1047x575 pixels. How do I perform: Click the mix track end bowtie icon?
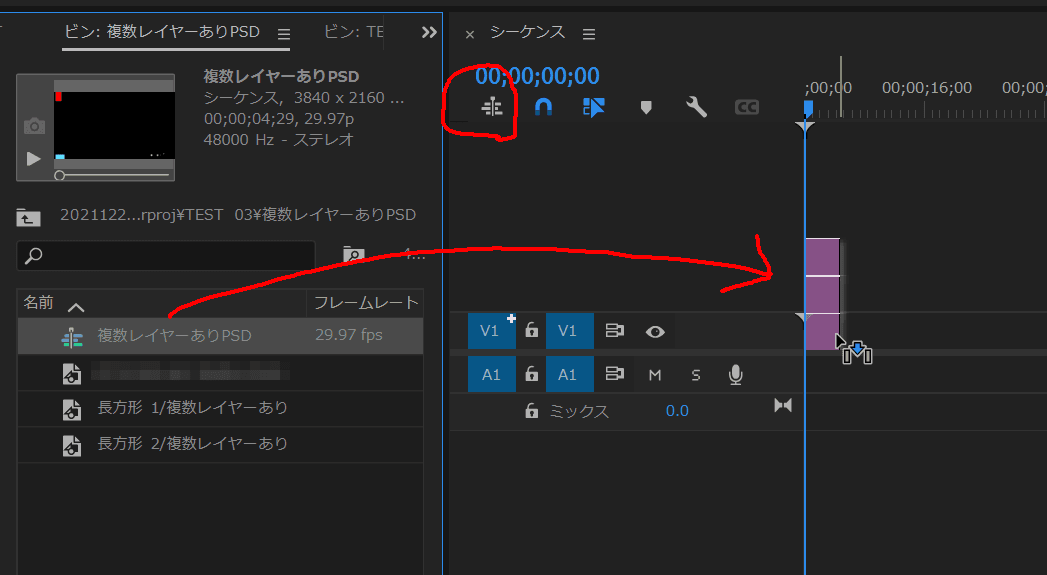tap(783, 405)
